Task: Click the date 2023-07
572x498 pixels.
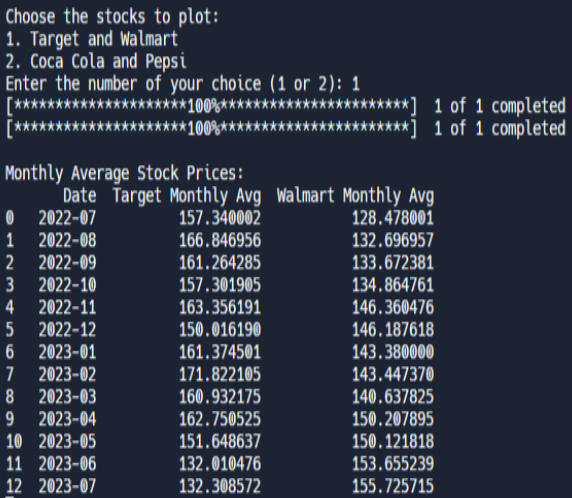Action: click(67, 486)
